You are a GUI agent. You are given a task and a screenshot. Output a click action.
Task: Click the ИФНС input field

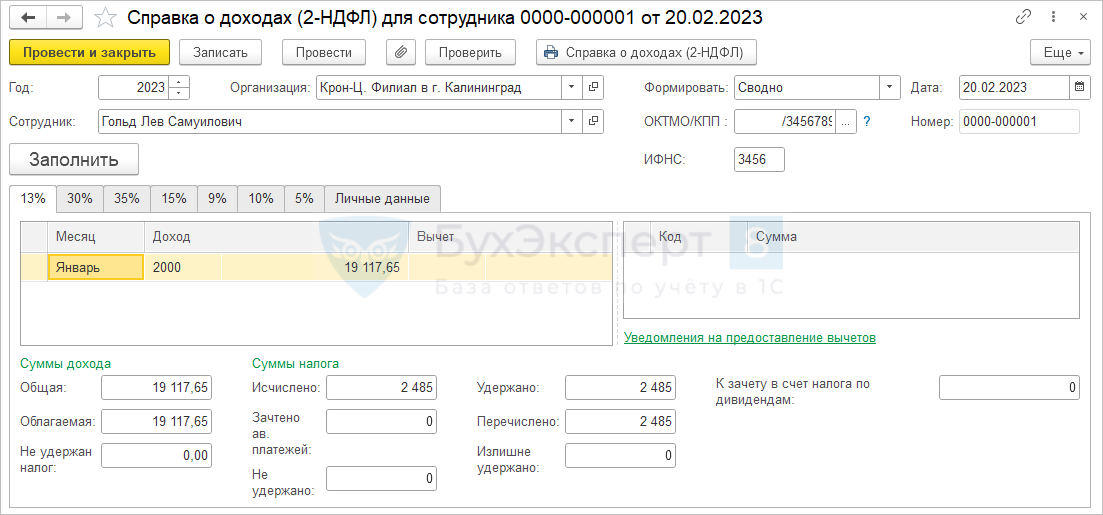pos(759,159)
